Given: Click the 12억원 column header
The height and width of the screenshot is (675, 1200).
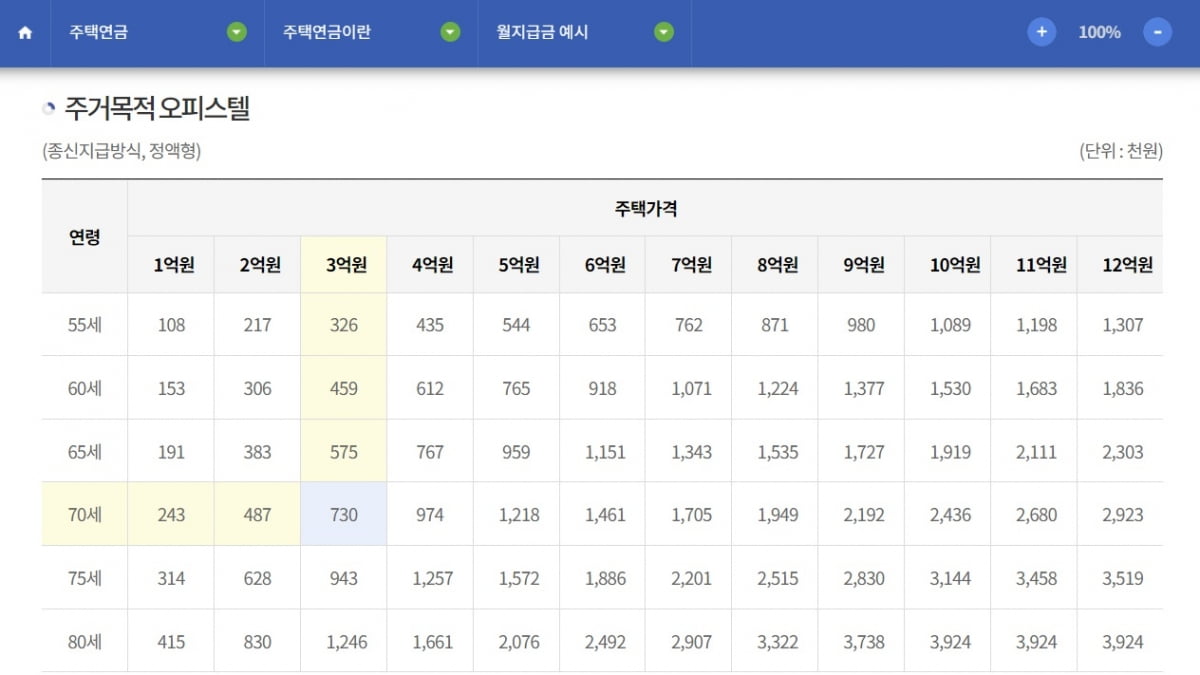Looking at the screenshot, I should pyautogui.click(x=1122, y=265).
